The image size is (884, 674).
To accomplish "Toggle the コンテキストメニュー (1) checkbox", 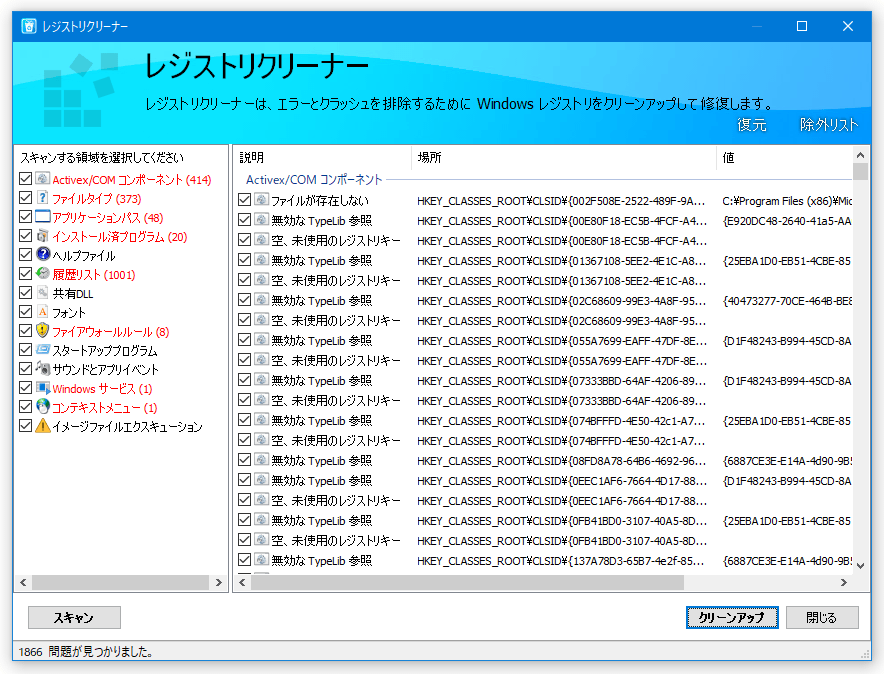I will pyautogui.click(x=25, y=407).
